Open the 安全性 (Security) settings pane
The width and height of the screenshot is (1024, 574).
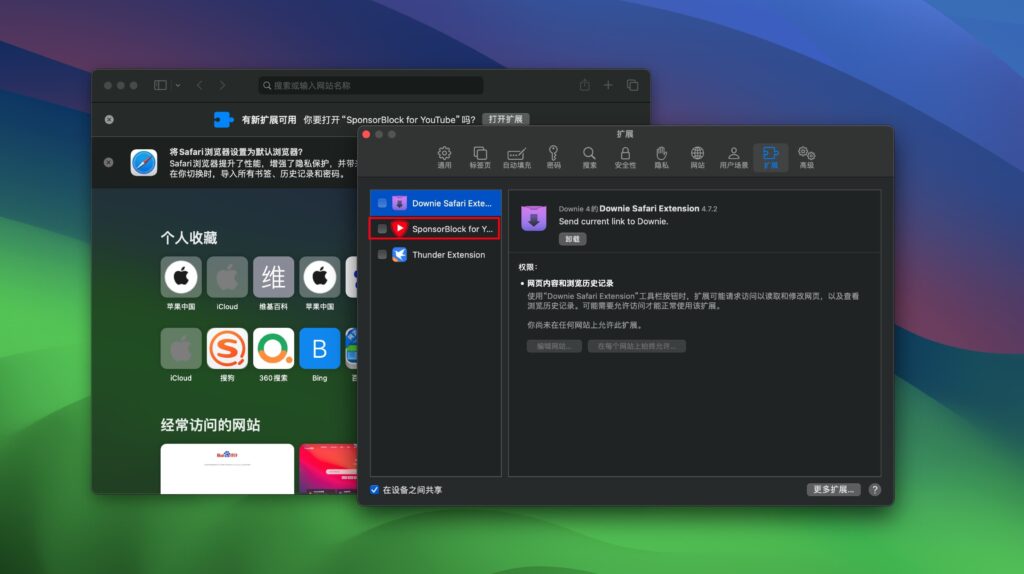625,157
